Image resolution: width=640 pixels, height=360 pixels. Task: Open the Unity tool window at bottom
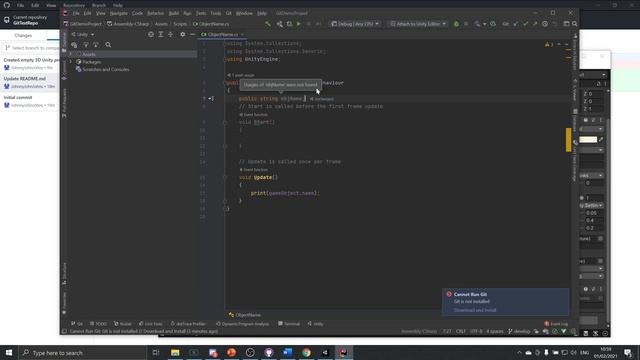coord(315,324)
